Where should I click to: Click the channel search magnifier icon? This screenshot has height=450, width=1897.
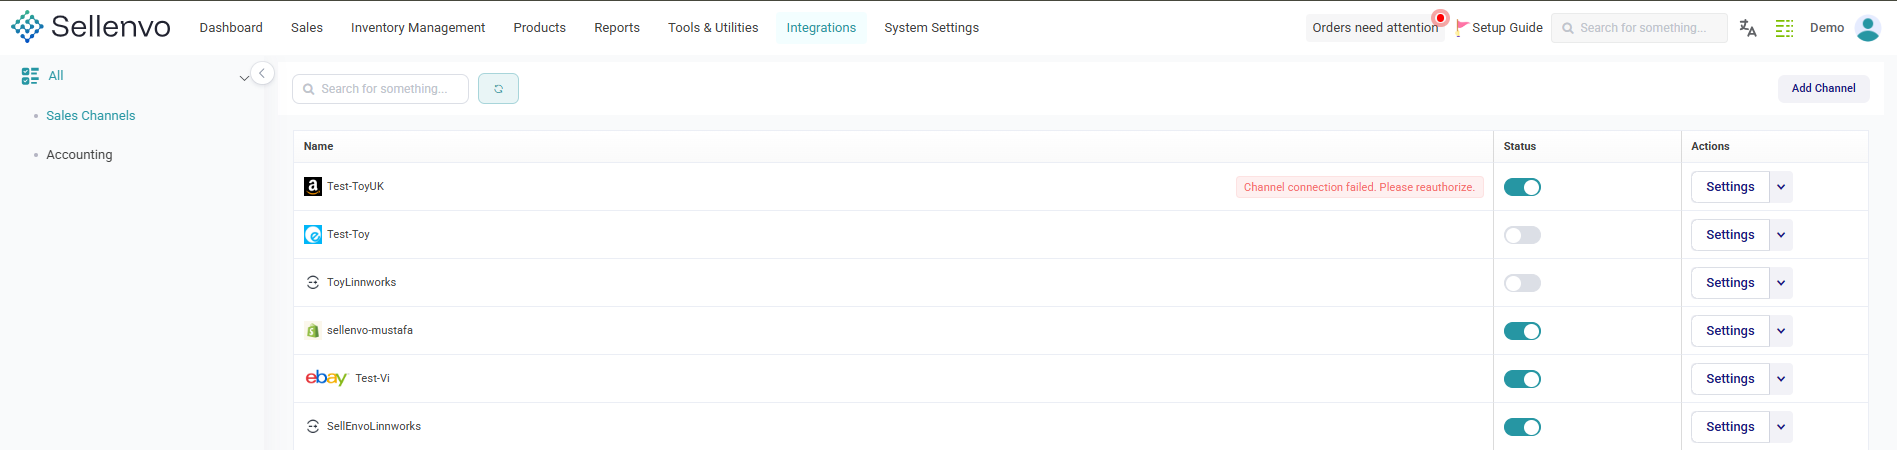tap(309, 89)
